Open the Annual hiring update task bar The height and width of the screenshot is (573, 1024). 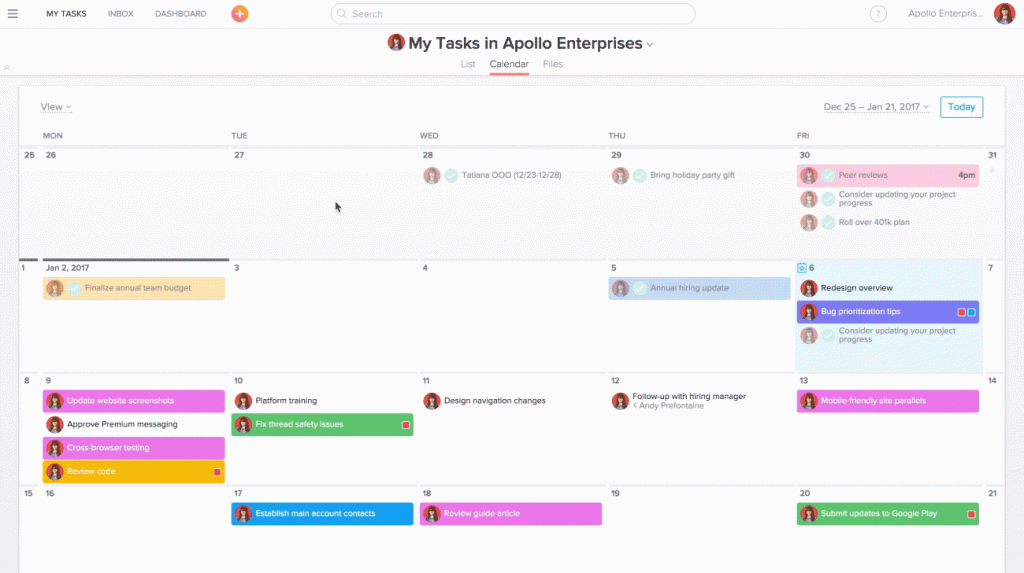699,288
